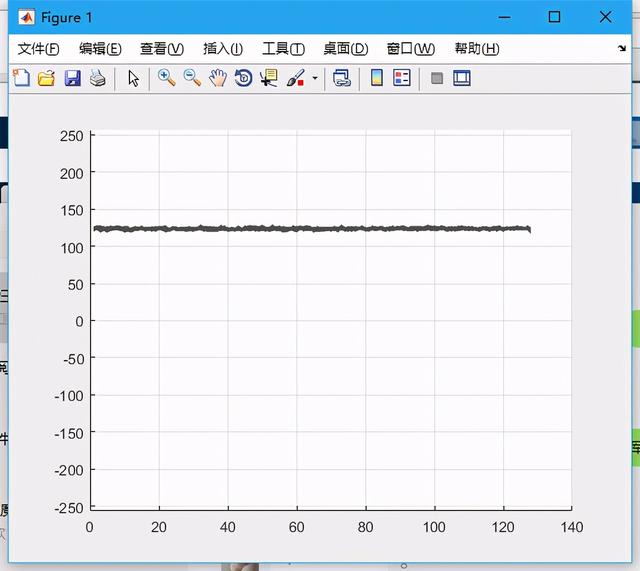Print the figure using the printer icon

[x=97, y=78]
